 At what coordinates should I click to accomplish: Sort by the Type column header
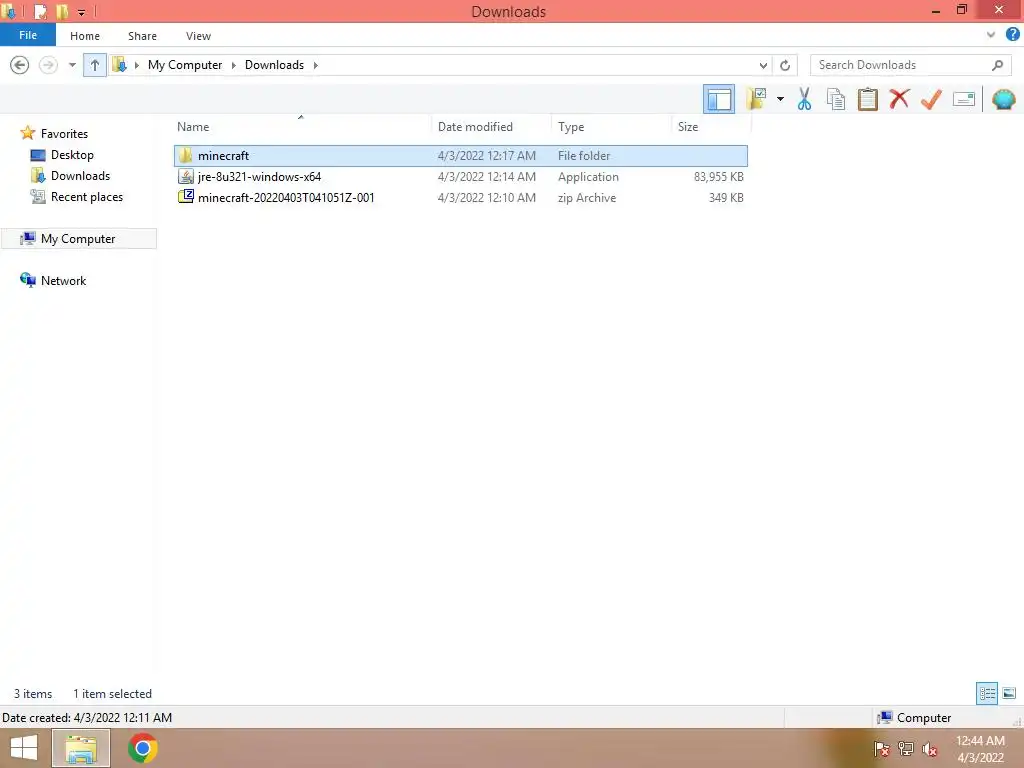(x=611, y=127)
